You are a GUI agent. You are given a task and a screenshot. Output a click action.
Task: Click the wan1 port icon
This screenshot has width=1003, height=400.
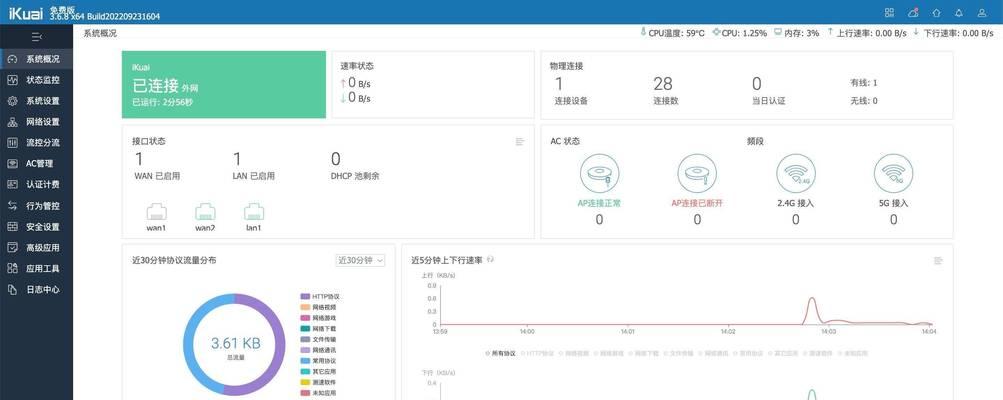coord(156,212)
